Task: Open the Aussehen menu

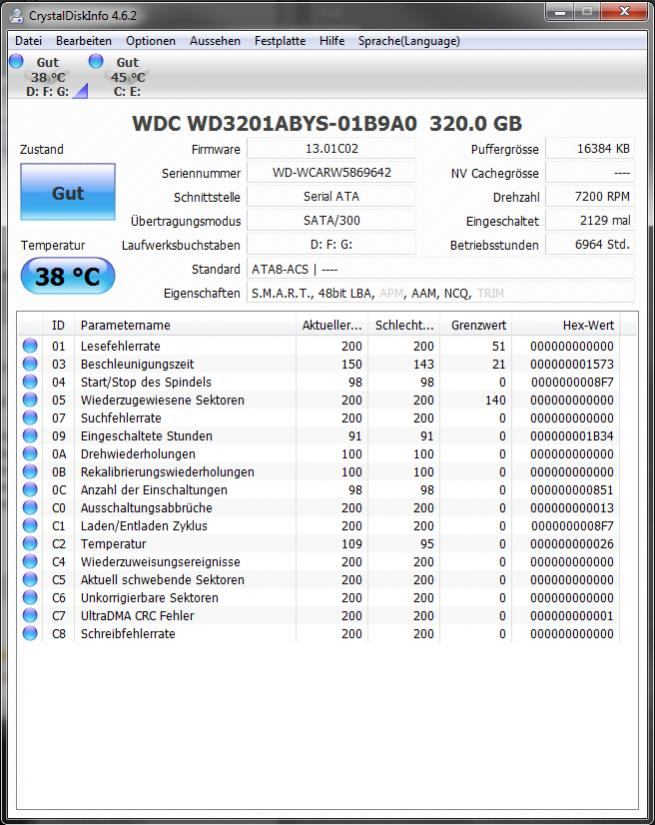Action: tap(215, 41)
